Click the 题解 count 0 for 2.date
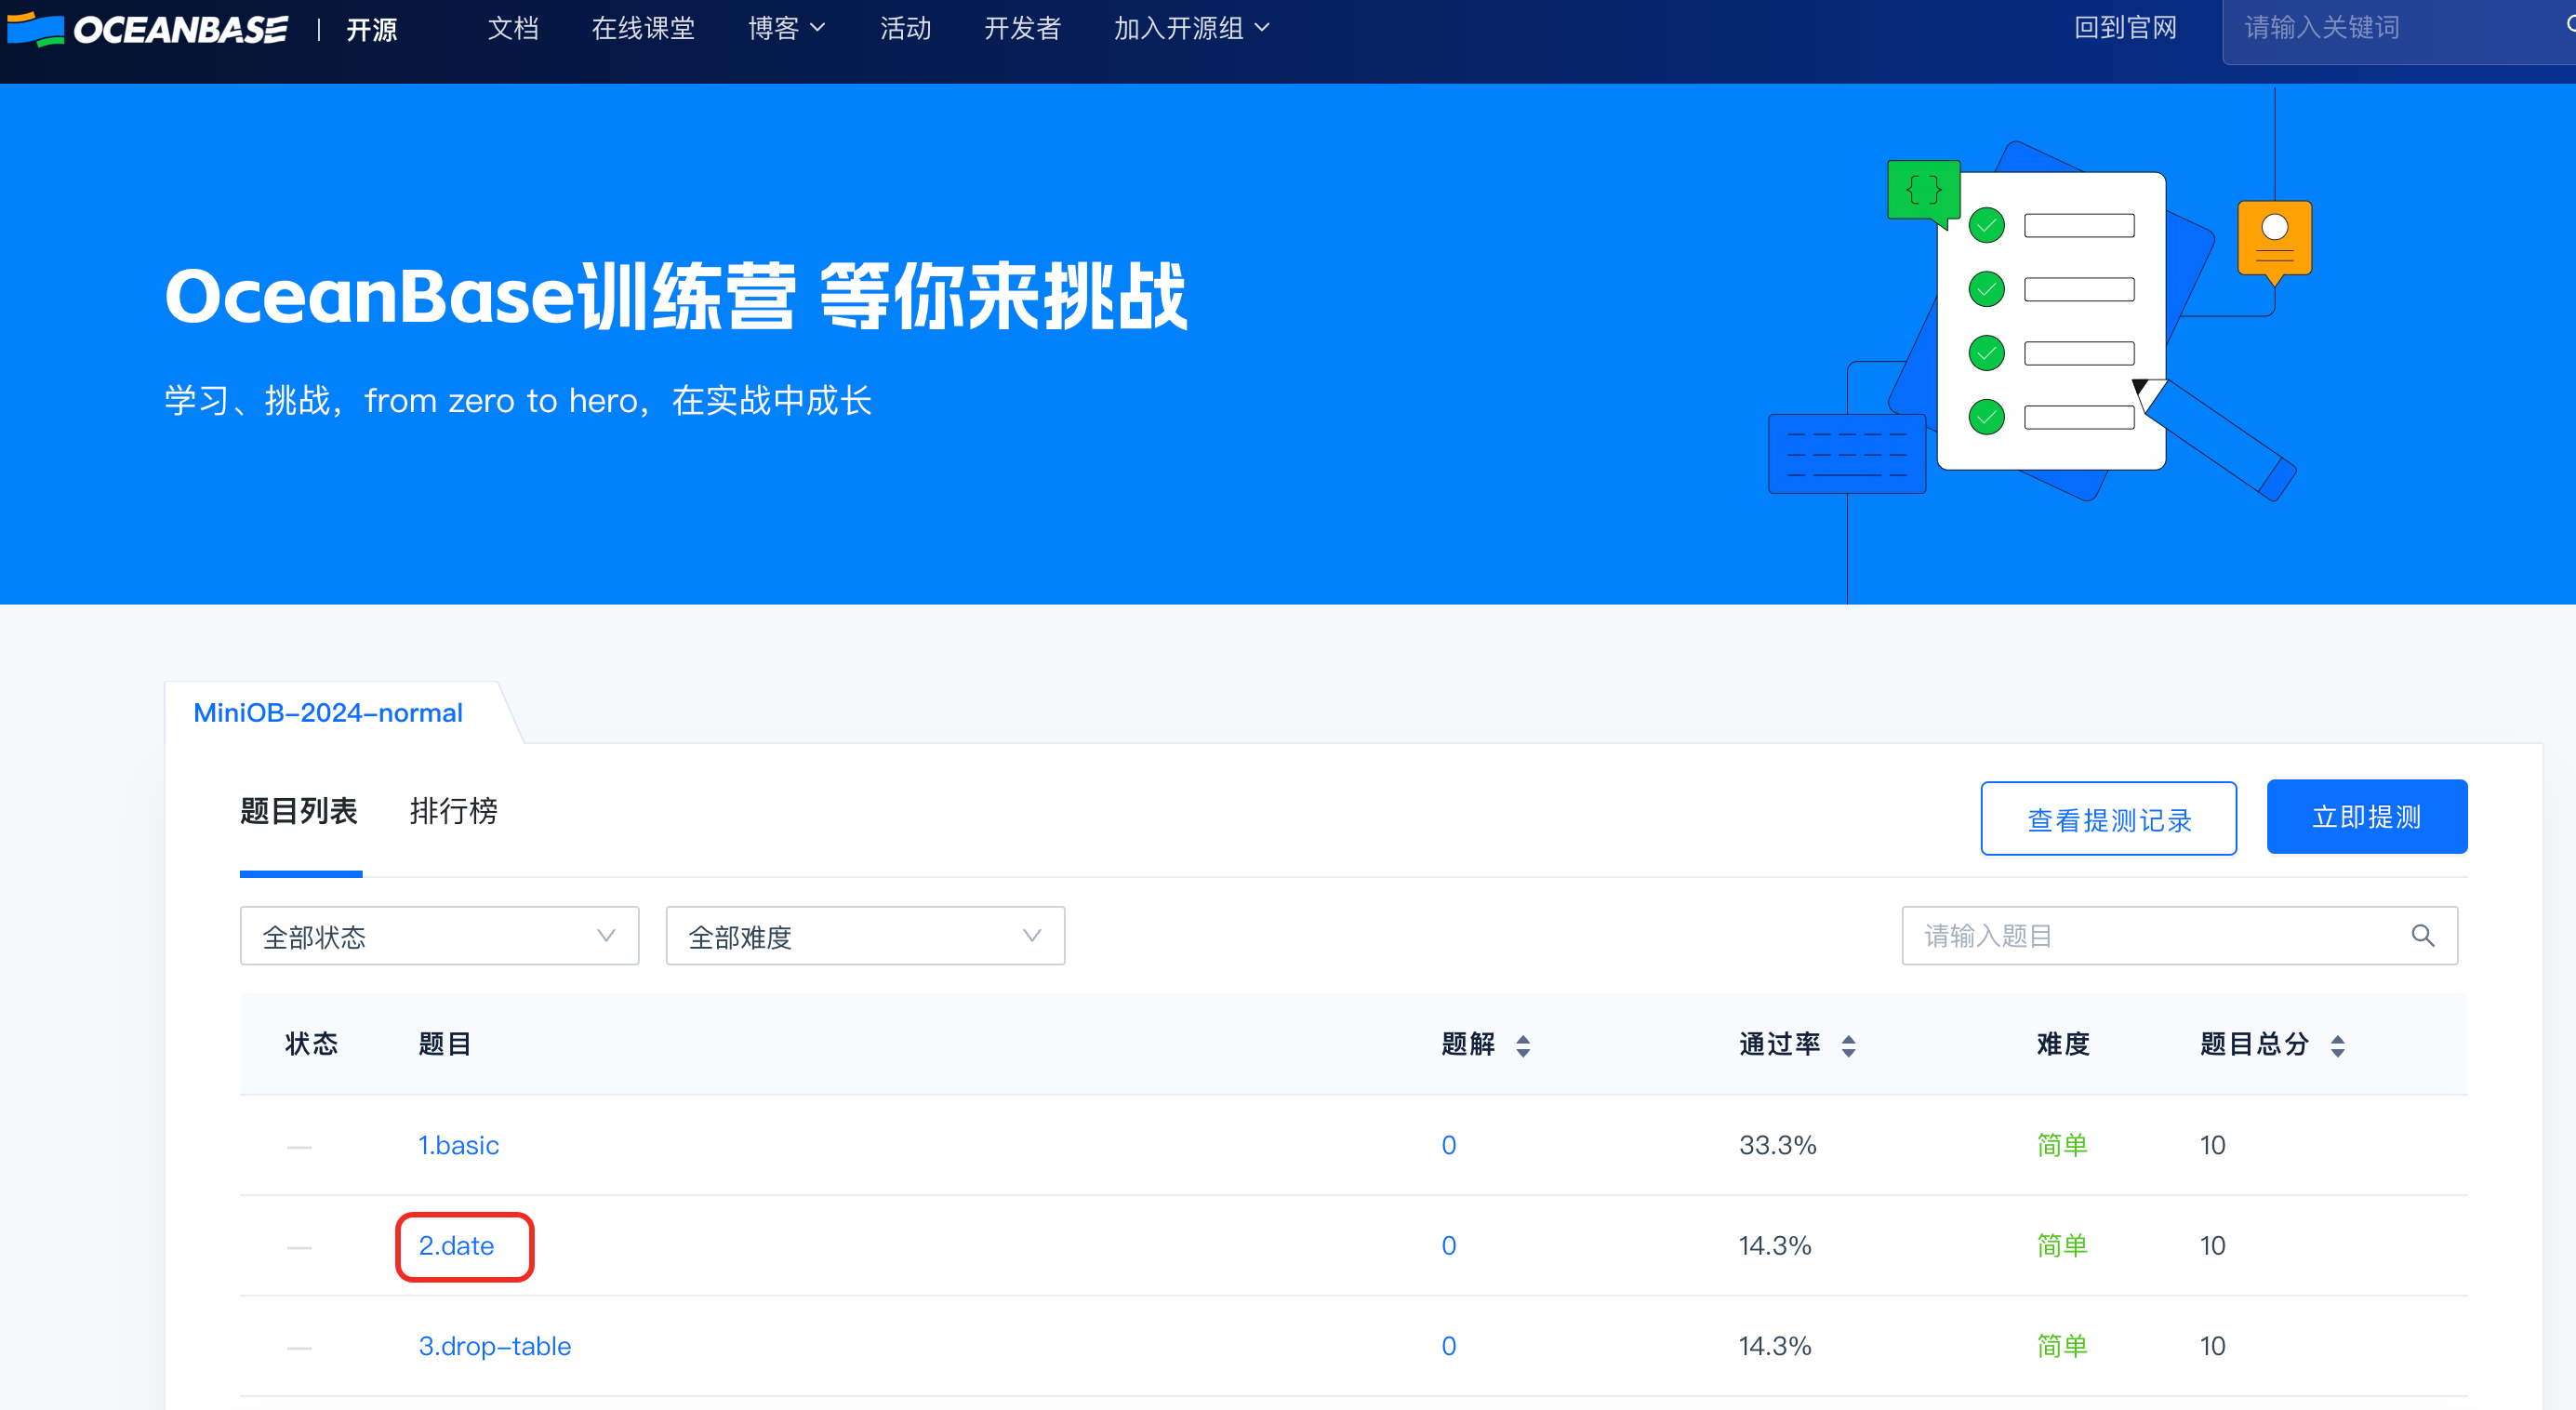Screen dimensions: 2576x1410 pos(1449,1246)
